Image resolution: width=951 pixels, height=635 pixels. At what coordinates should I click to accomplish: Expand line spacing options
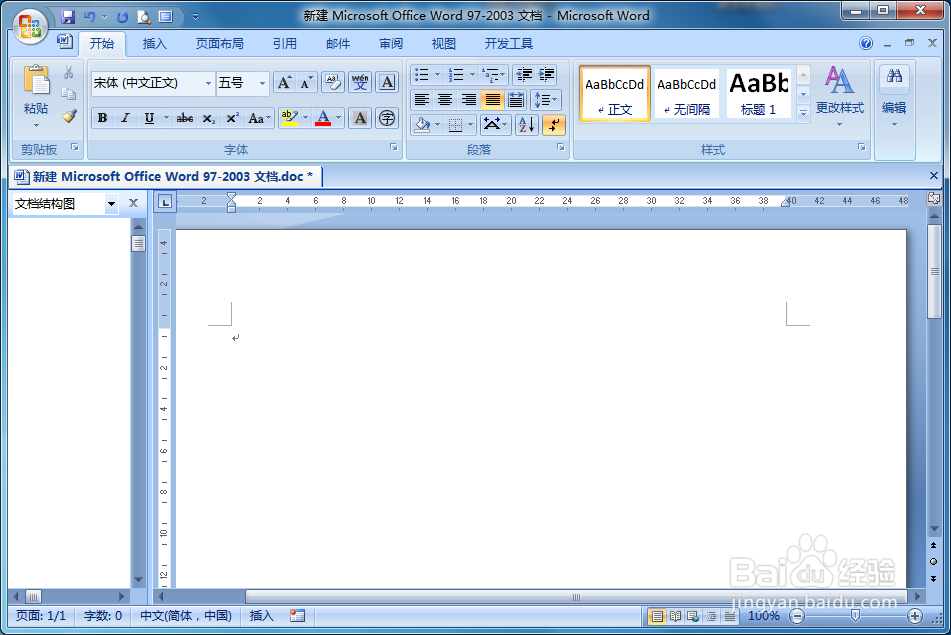pos(546,99)
